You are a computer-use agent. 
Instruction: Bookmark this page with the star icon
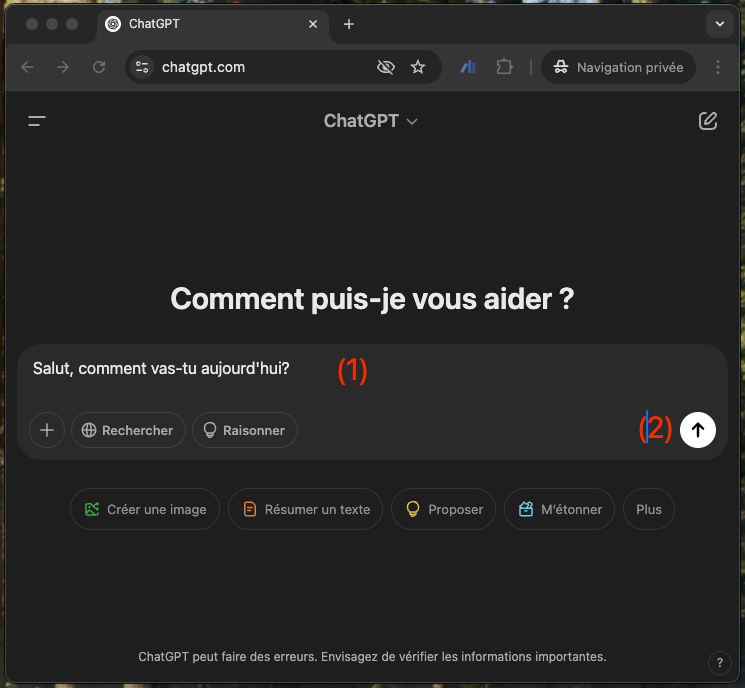tap(418, 67)
